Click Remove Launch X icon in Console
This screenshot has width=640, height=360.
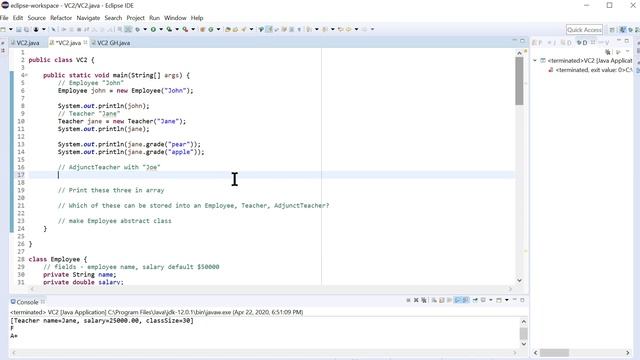416,300
